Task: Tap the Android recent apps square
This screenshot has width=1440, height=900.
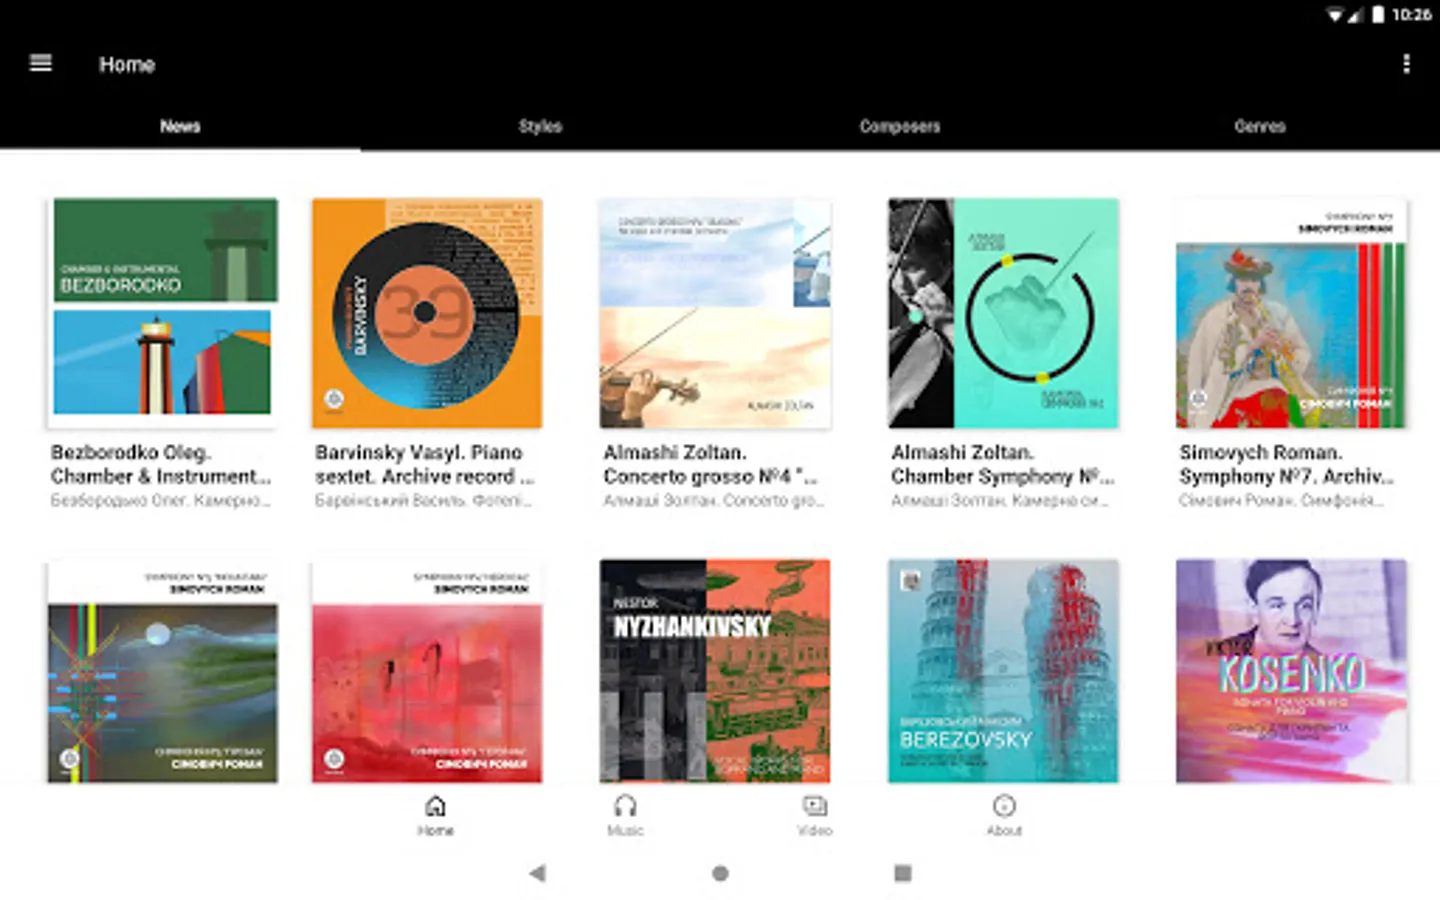Action: (902, 873)
